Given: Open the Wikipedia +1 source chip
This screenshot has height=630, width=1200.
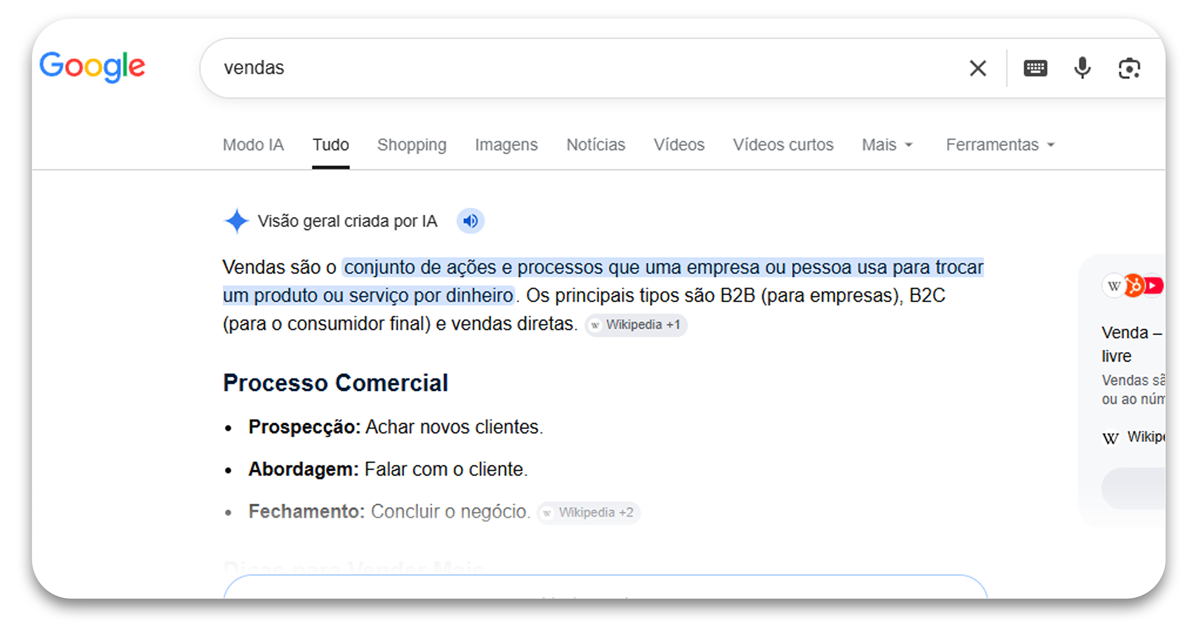Looking at the screenshot, I should click(x=636, y=325).
